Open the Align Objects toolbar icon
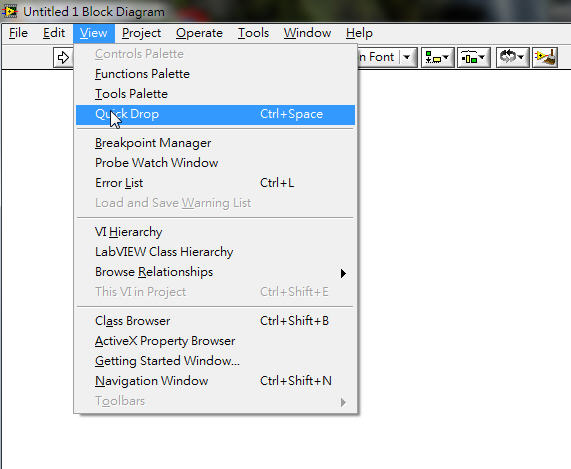 pos(437,58)
